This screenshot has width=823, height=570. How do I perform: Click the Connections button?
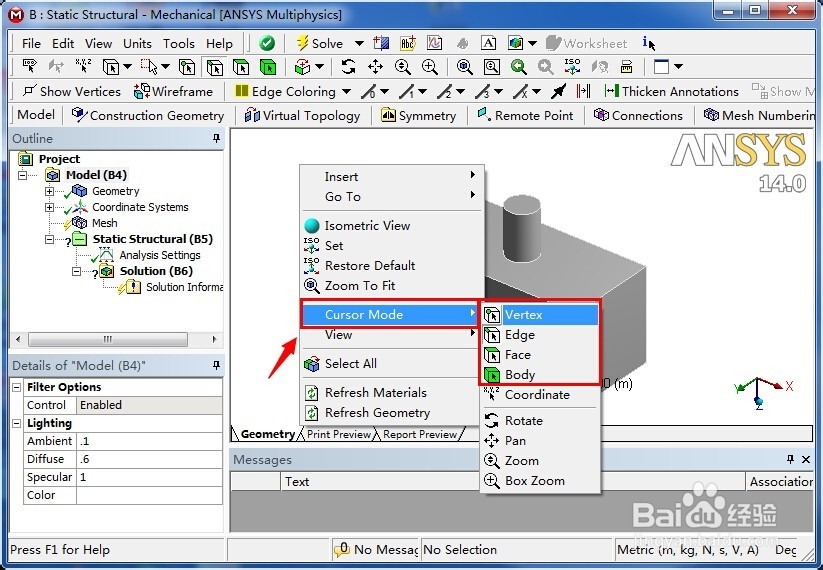(x=638, y=115)
